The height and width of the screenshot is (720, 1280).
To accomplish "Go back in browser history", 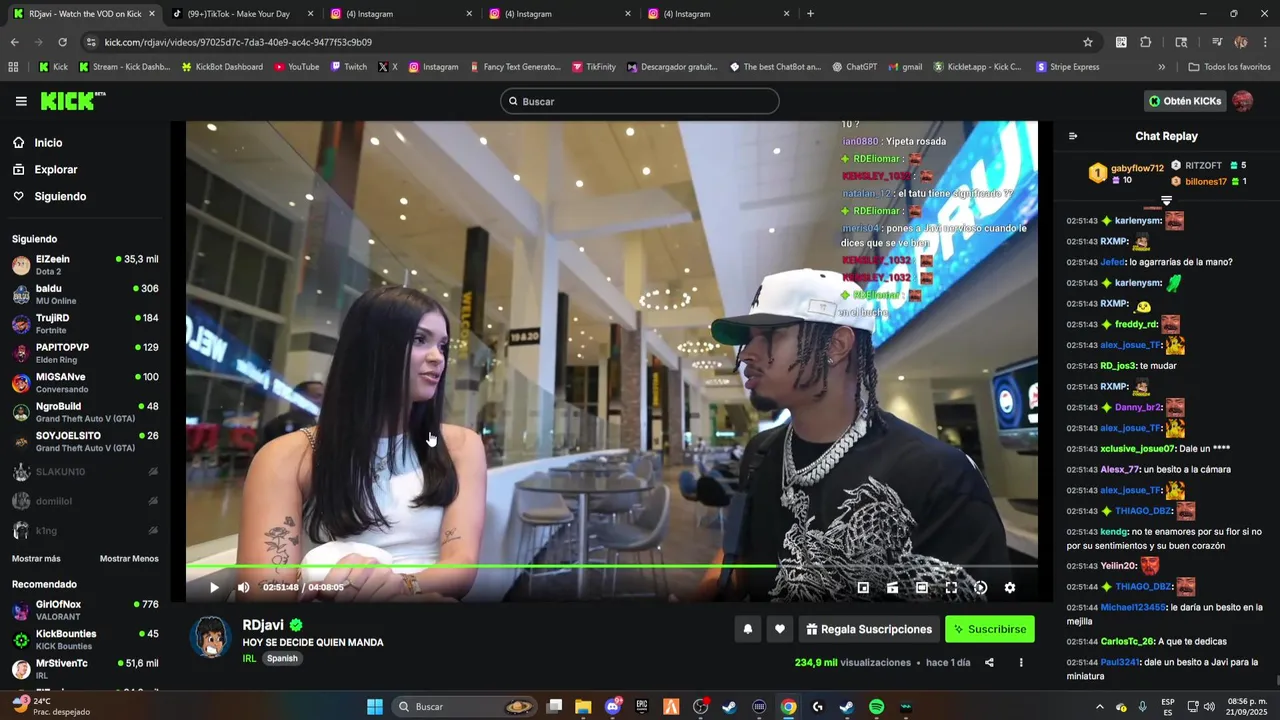I will click(x=14, y=42).
